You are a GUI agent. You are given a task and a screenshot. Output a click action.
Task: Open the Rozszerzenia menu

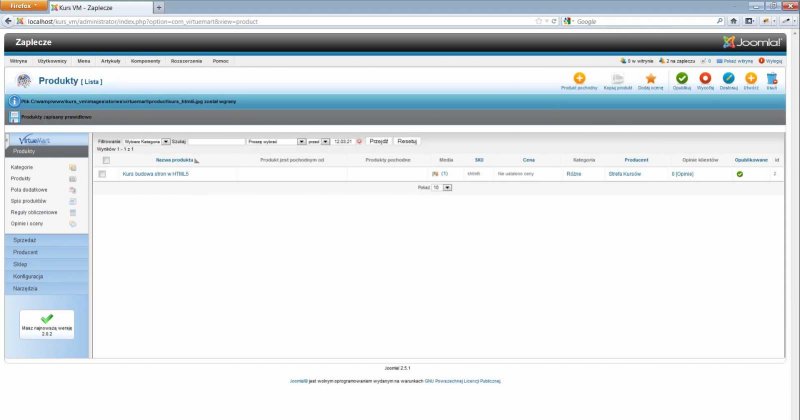tap(187, 61)
